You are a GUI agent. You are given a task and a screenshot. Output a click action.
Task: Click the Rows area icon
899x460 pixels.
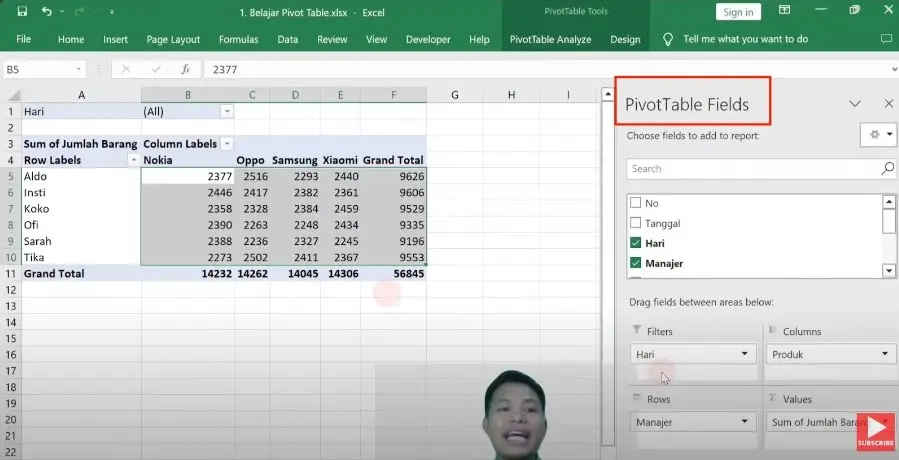pos(636,397)
